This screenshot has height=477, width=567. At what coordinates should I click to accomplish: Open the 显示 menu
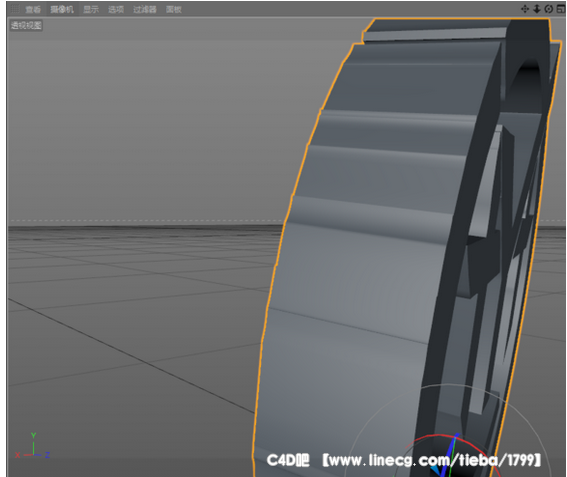(91, 9)
